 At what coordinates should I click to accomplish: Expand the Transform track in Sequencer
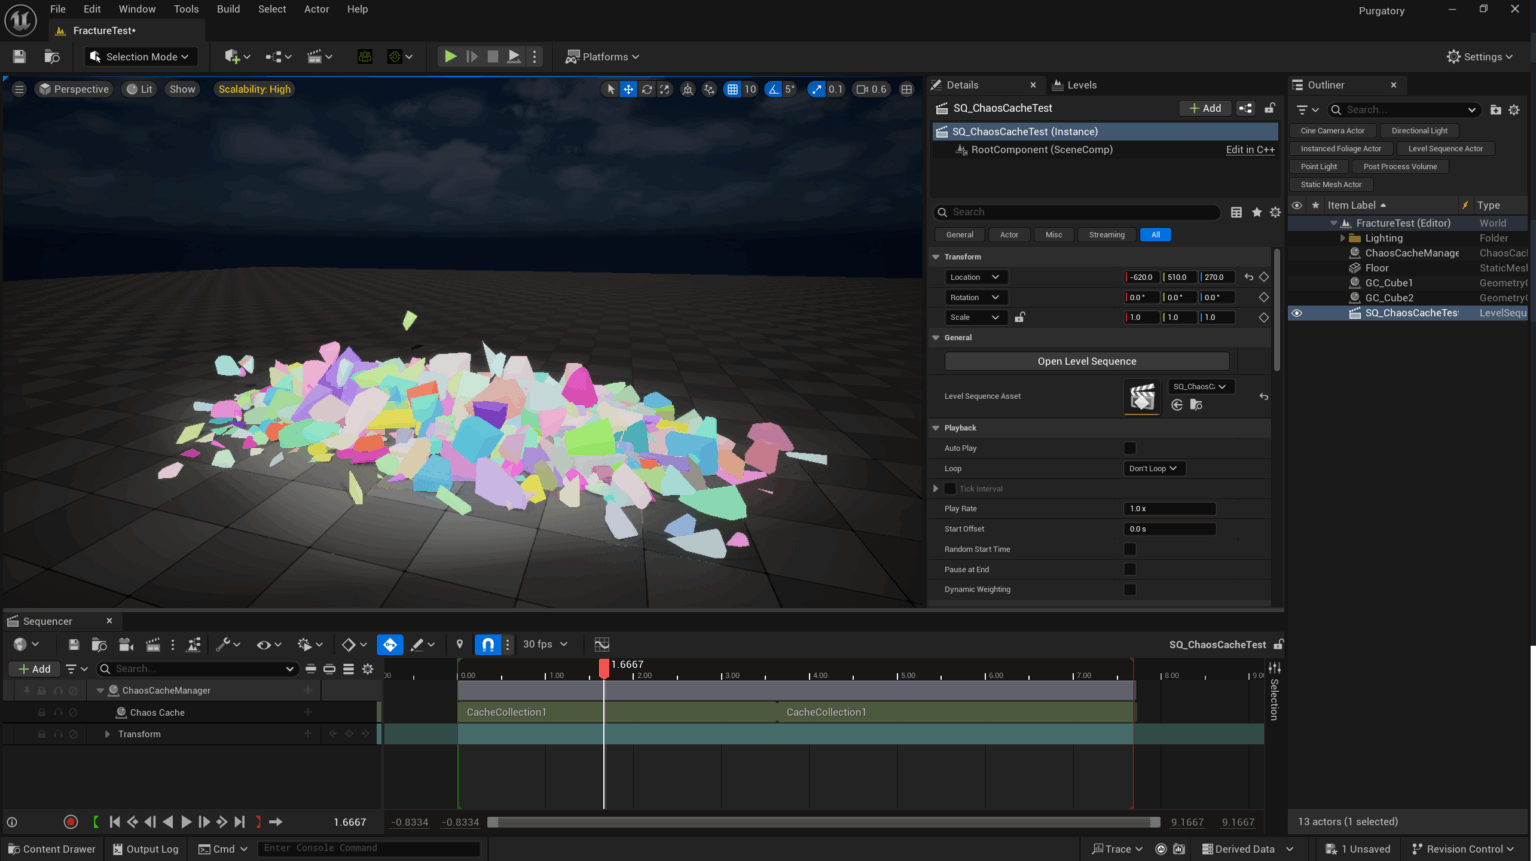tap(107, 733)
